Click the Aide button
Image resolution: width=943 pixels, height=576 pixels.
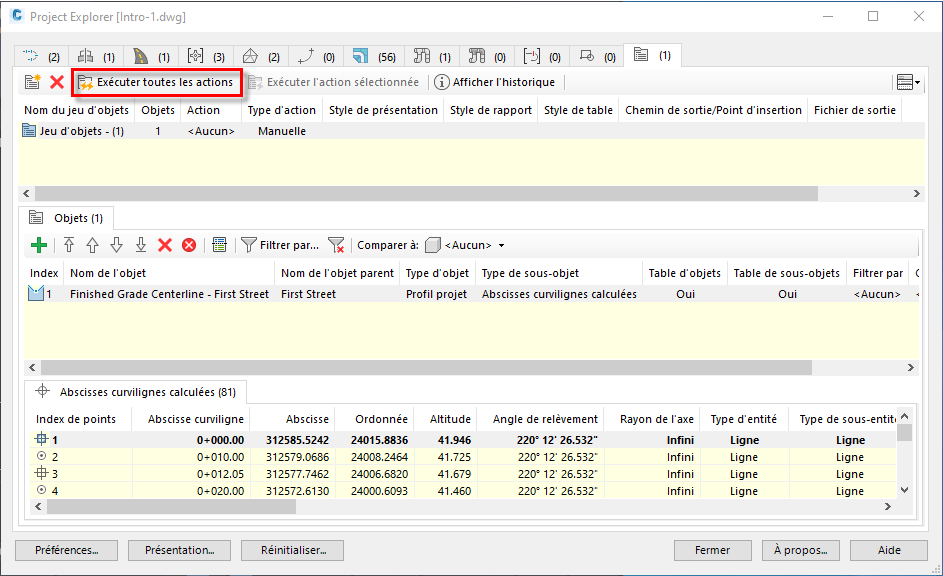[x=889, y=550]
